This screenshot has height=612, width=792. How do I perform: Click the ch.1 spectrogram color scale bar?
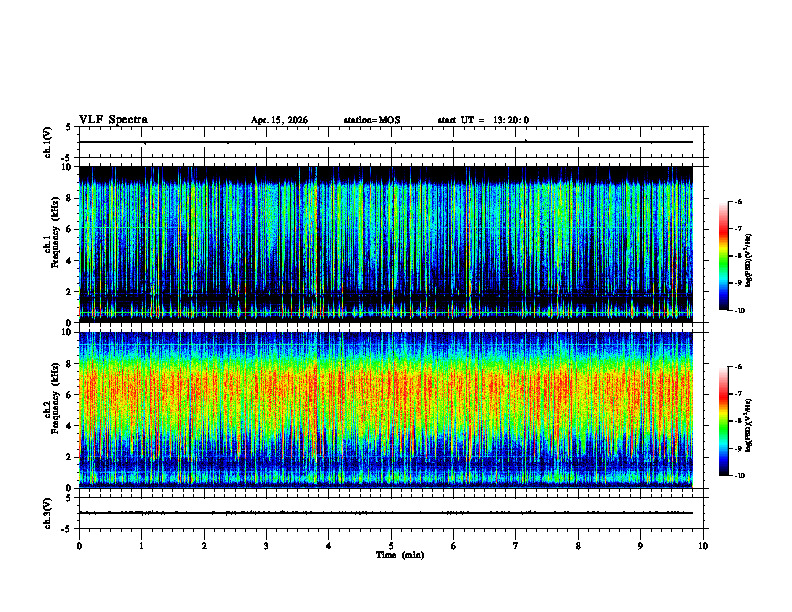(723, 256)
